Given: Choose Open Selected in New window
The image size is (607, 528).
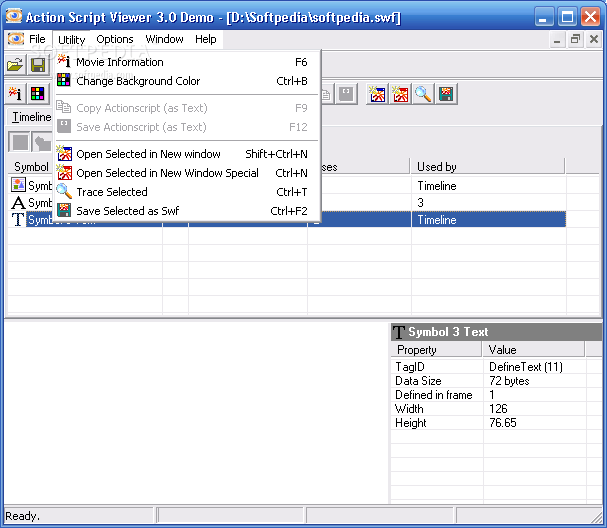Looking at the screenshot, I should point(188,154).
